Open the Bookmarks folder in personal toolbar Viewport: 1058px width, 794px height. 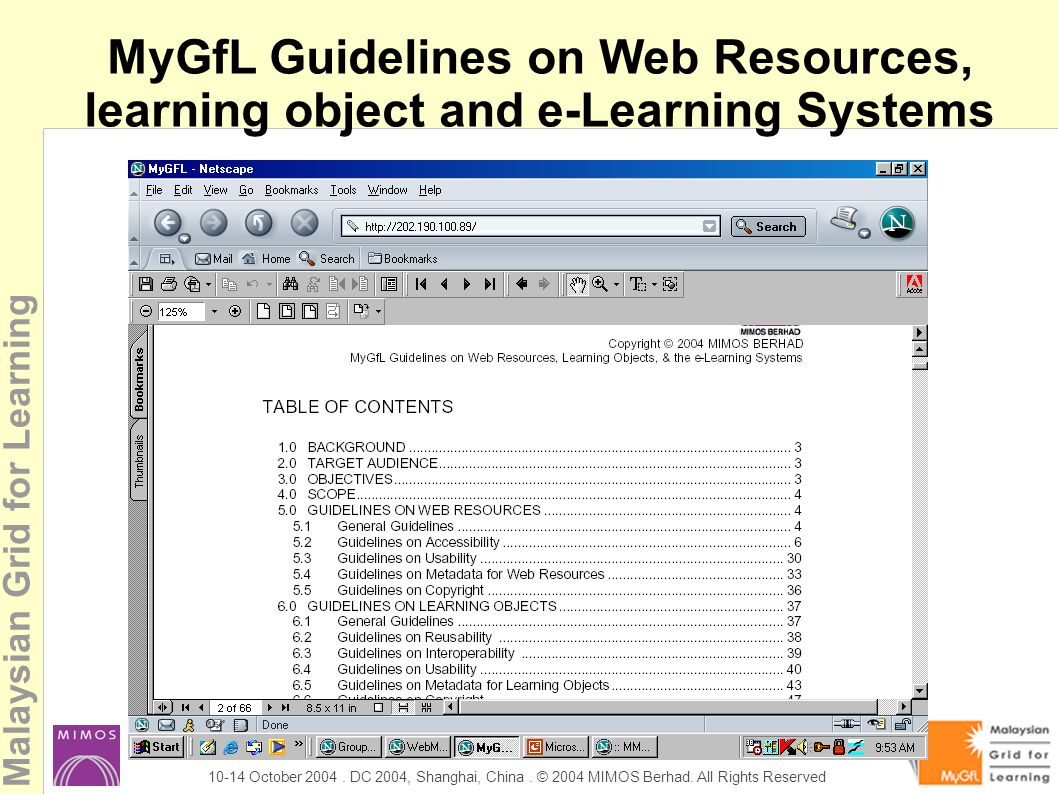click(403, 259)
